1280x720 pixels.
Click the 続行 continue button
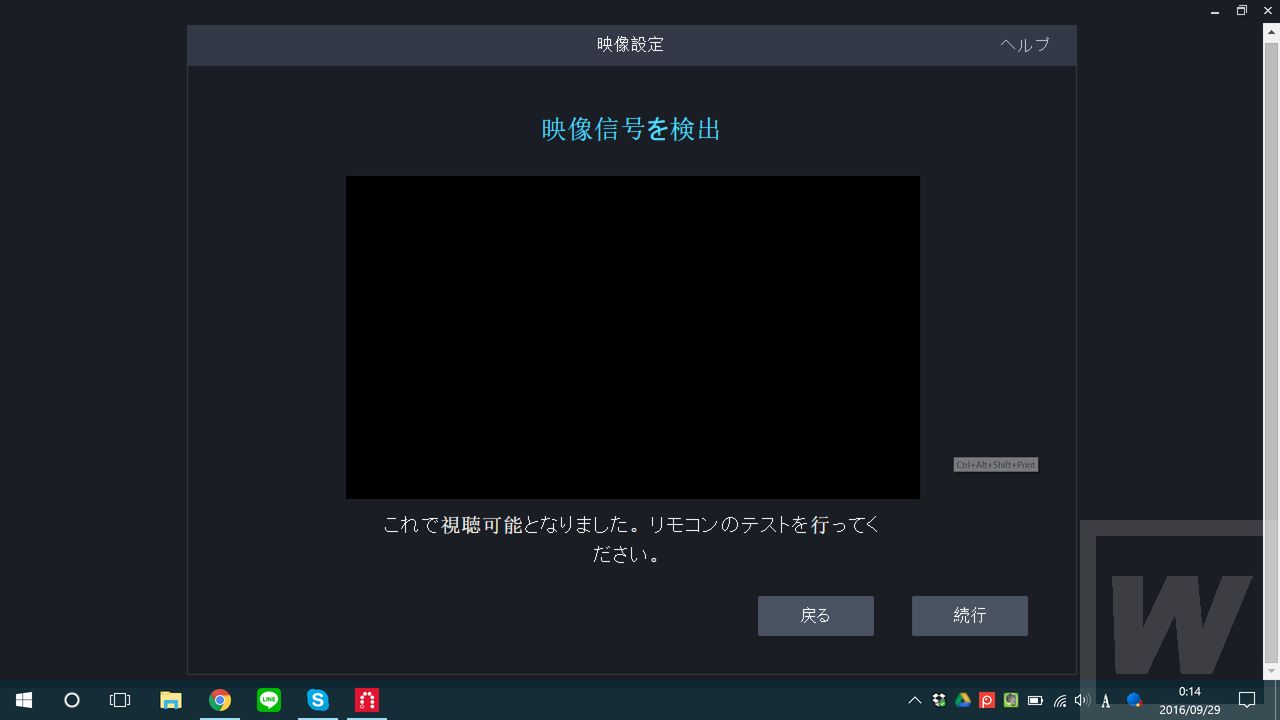tap(970, 616)
